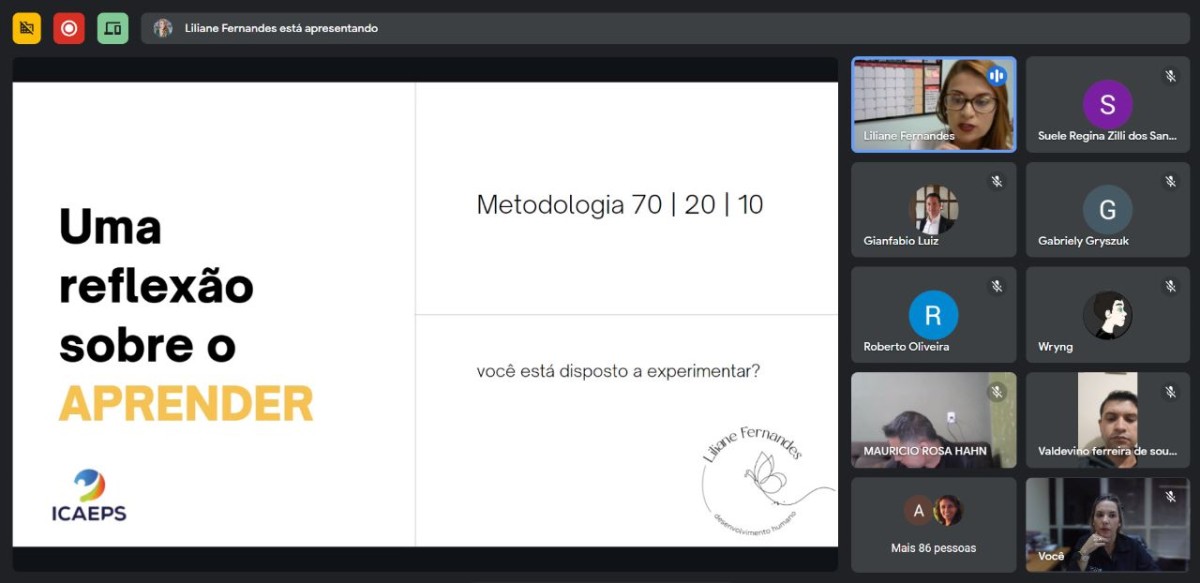The width and height of the screenshot is (1200, 583).
Task: Click the red recording indicator icon
Action: click(x=69, y=28)
